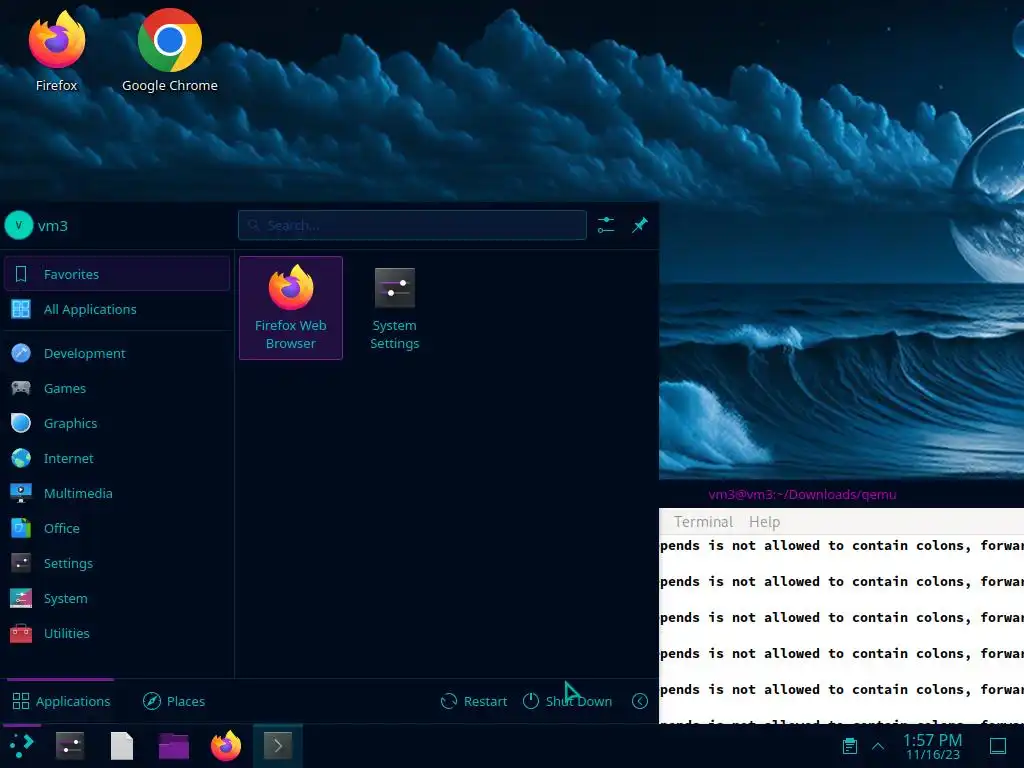Open launcher configure settings icon

606,225
